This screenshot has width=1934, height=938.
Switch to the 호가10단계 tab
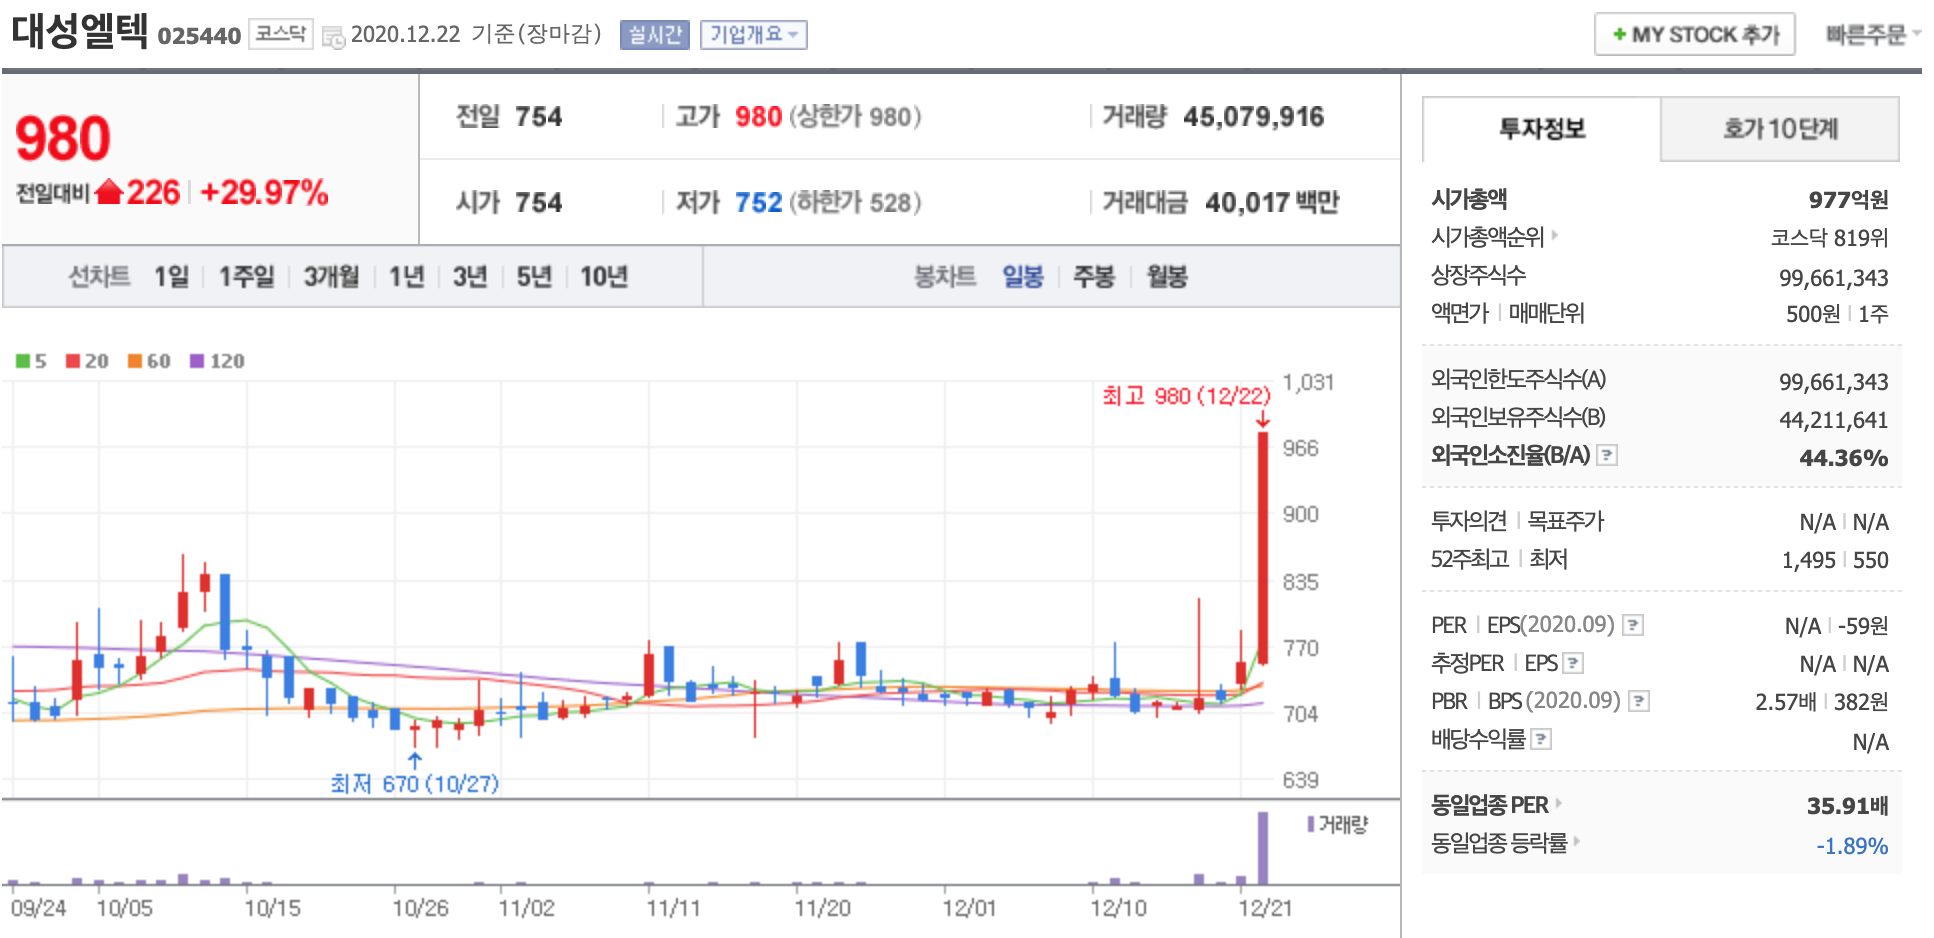coord(1780,129)
